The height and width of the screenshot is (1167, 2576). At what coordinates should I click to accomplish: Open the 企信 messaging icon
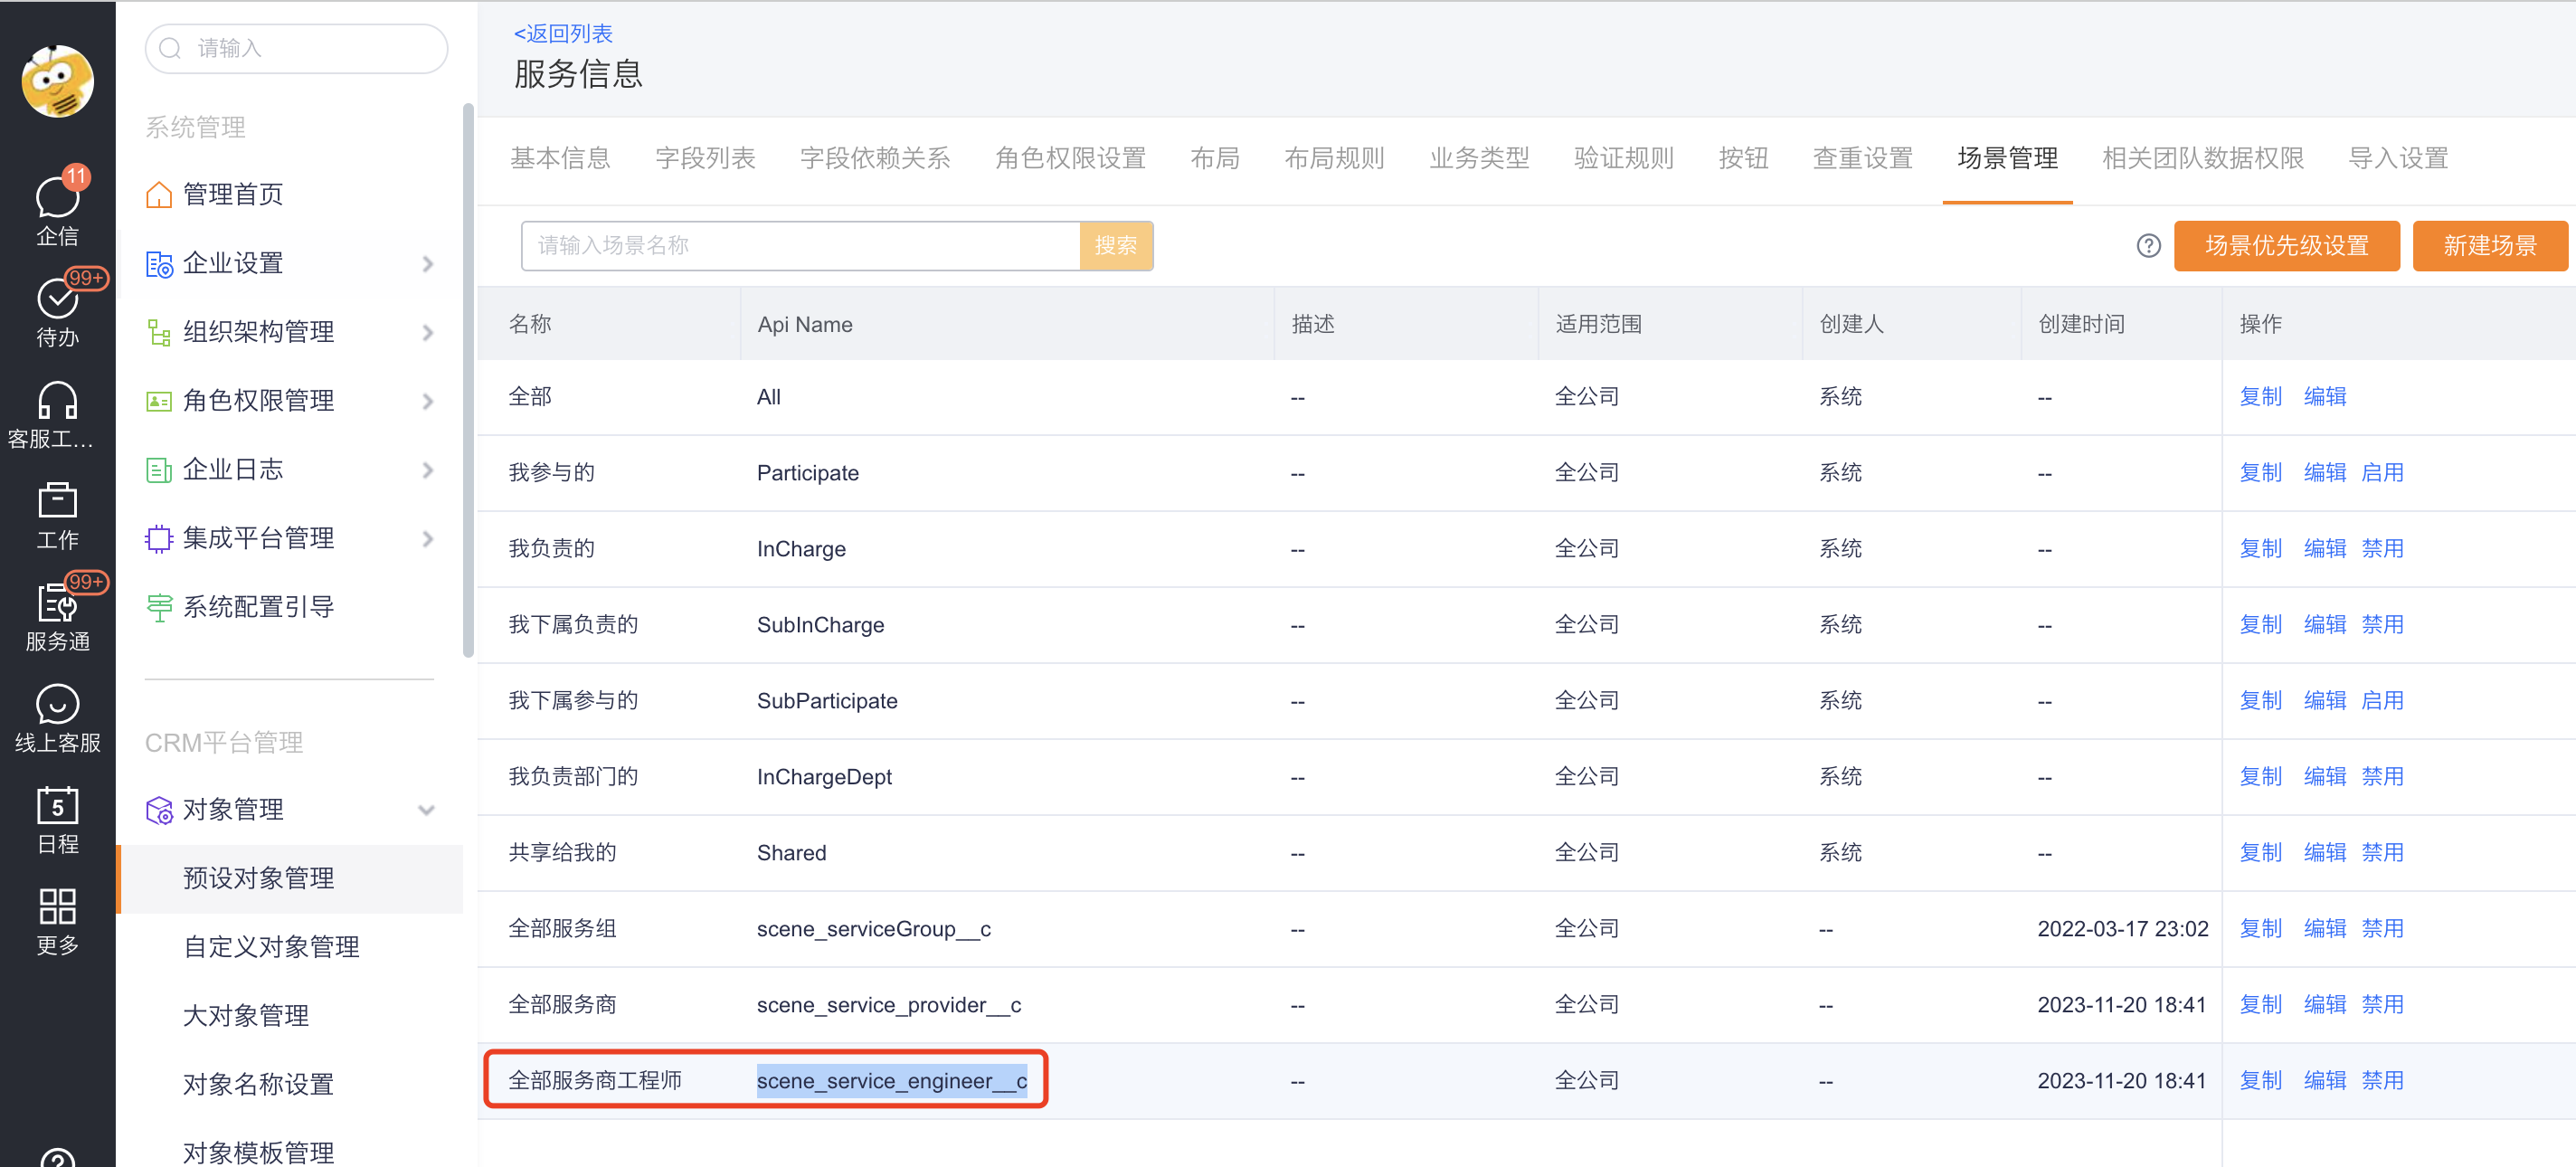point(57,197)
